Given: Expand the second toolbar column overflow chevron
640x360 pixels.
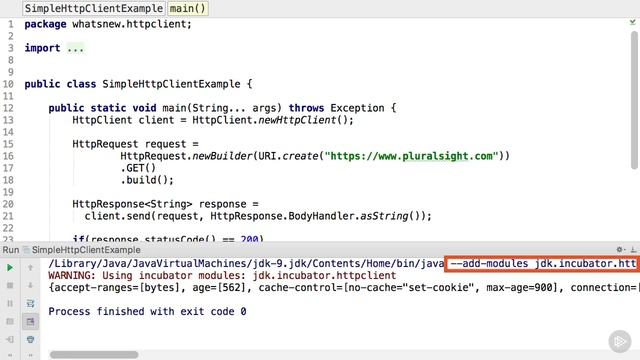Looking at the screenshot, I should [x=30, y=355].
